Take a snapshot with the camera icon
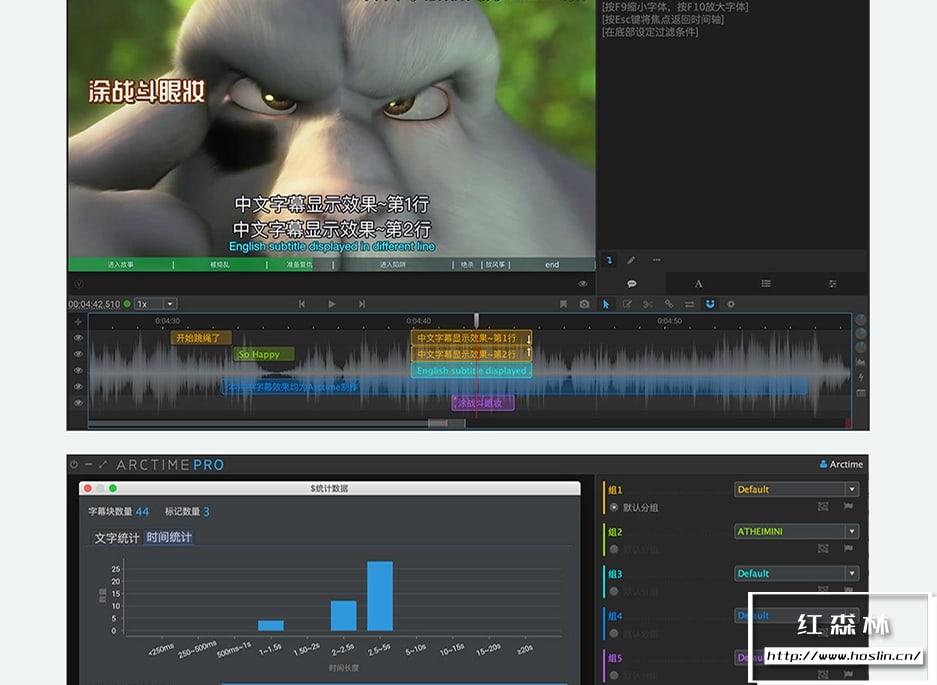The width and height of the screenshot is (937, 685). [584, 304]
